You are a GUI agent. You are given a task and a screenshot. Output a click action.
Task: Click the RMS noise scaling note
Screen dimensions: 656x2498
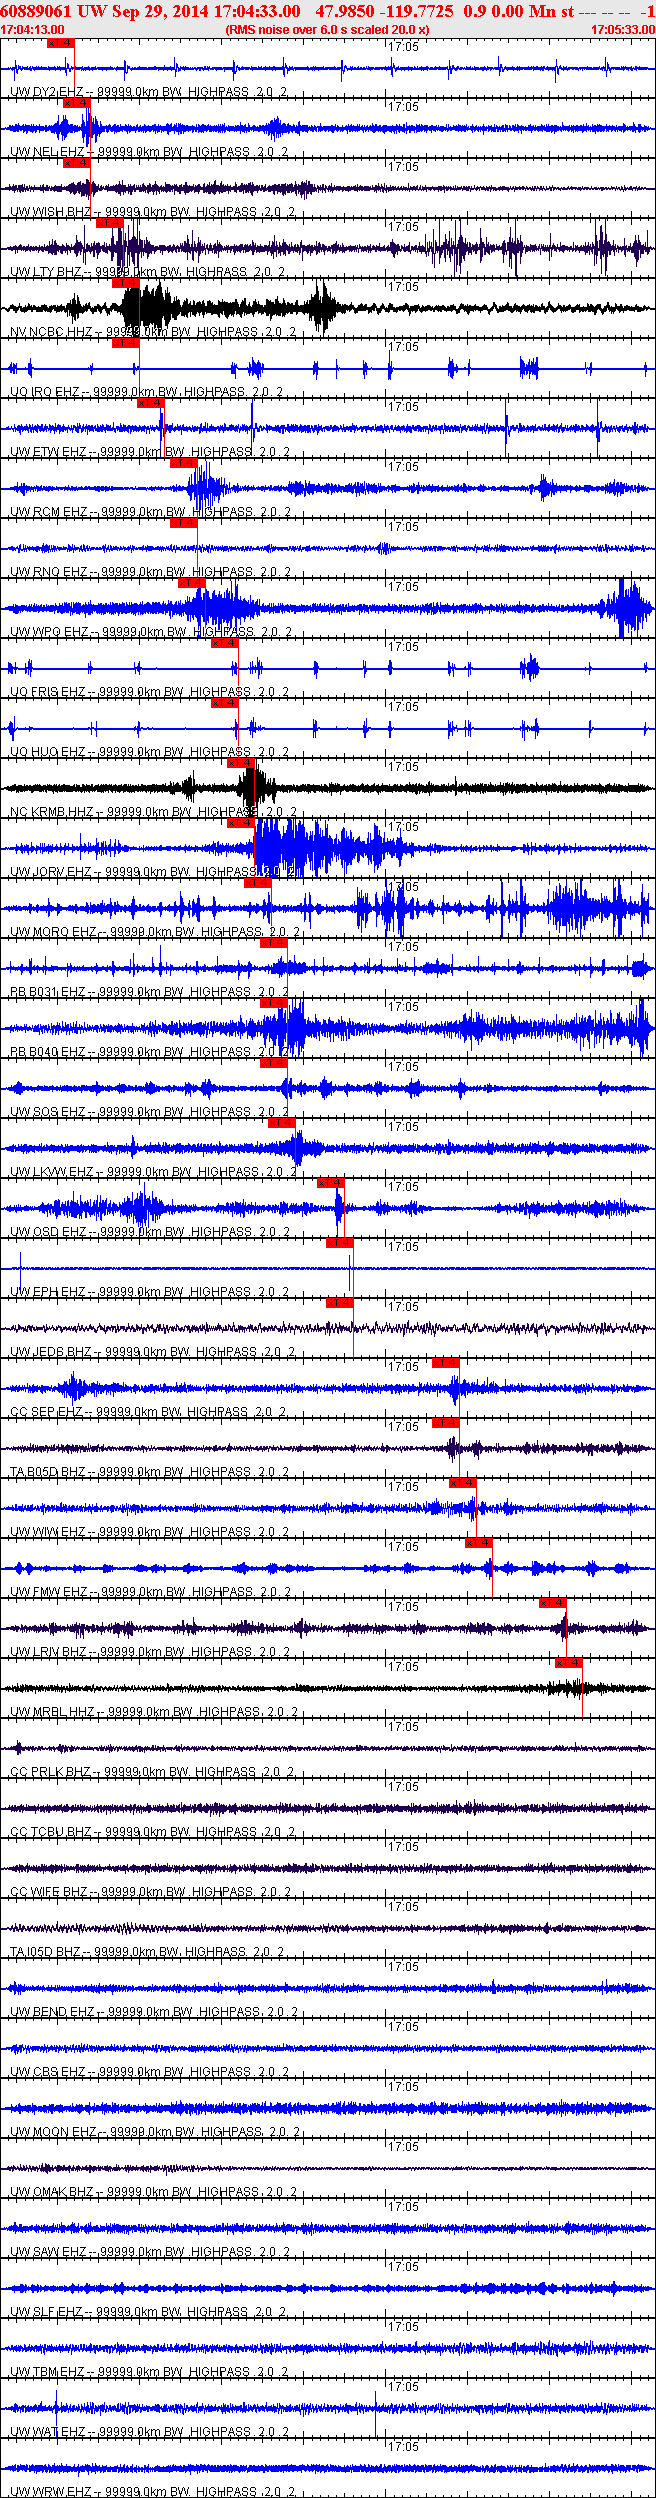click(328, 30)
